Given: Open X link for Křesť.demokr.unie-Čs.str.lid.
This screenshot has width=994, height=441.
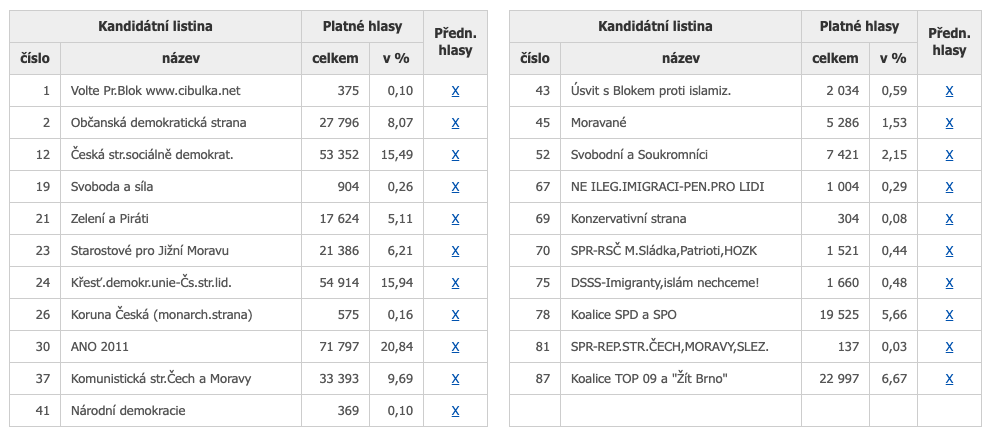Looking at the screenshot, I should pyautogui.click(x=455, y=283).
